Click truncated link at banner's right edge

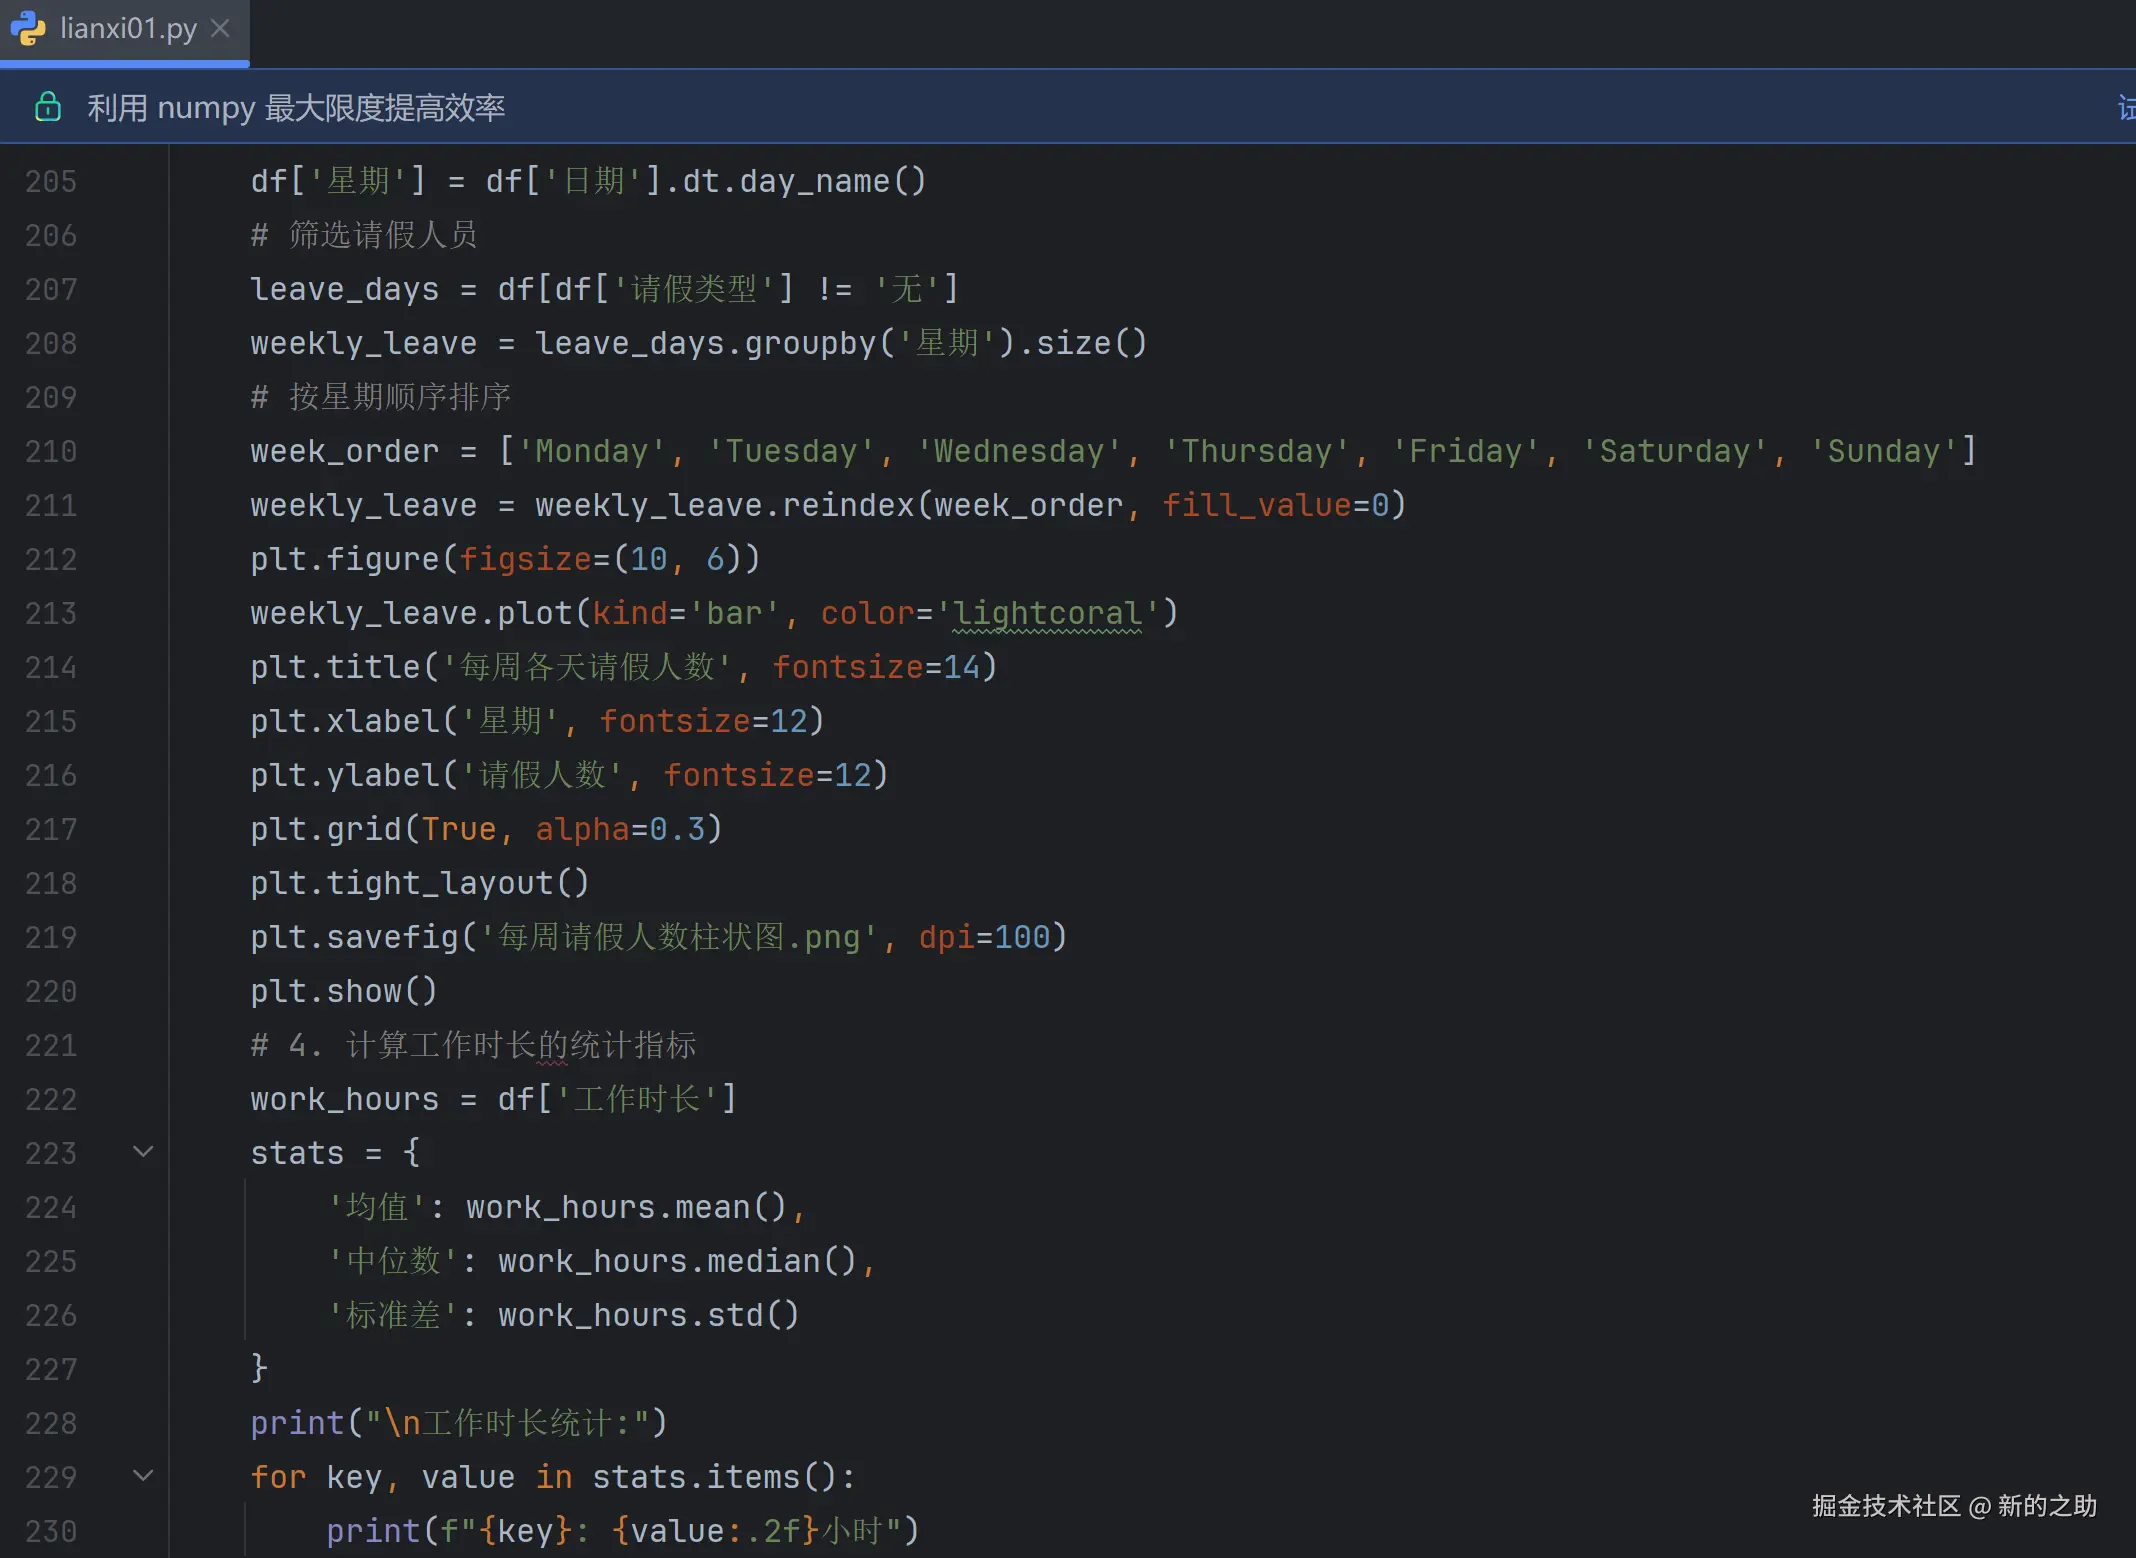click(x=2126, y=107)
